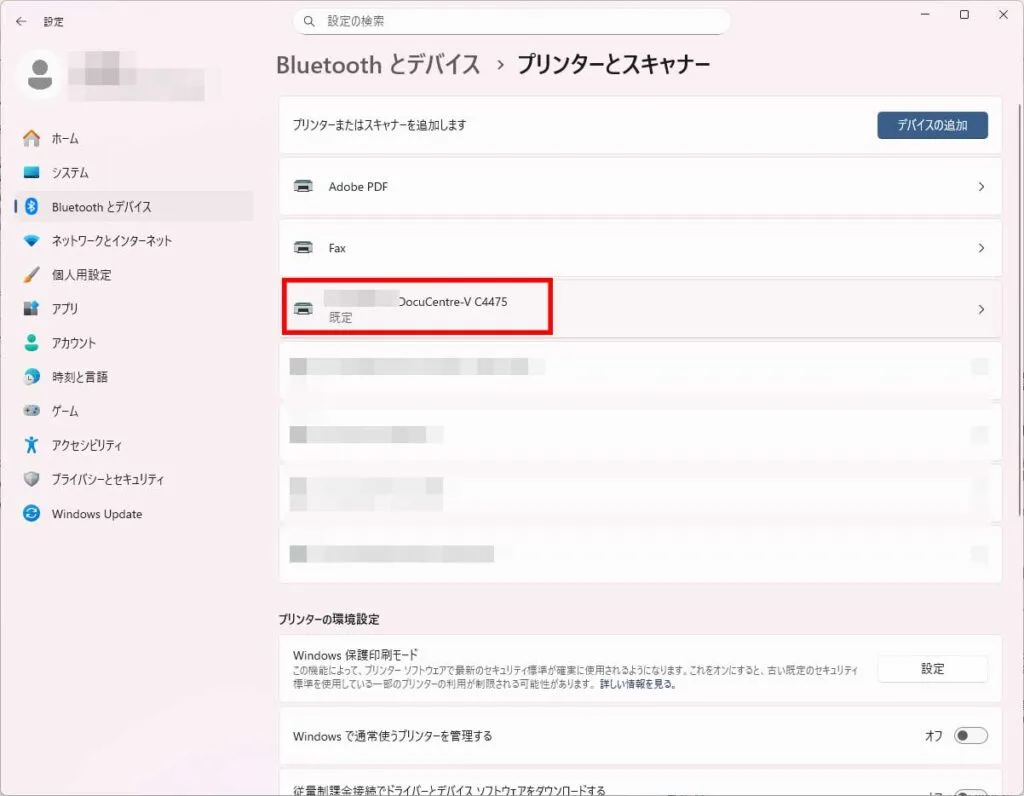Click the back arrow in title bar
The height and width of the screenshot is (796, 1024).
tap(21, 21)
